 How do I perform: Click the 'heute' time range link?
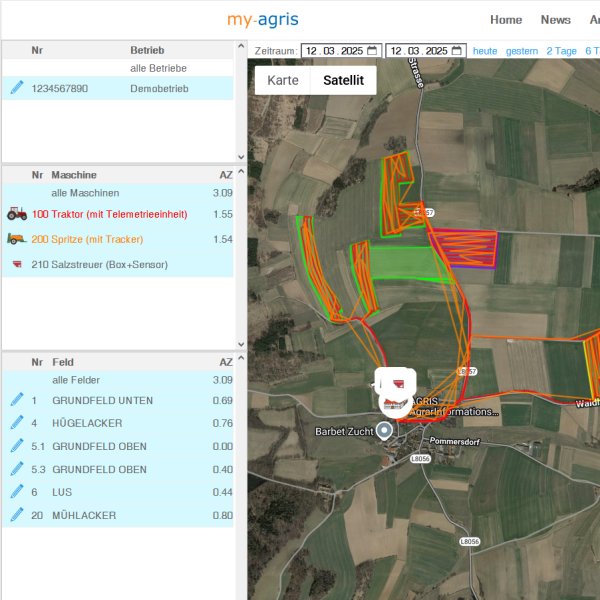(x=485, y=51)
